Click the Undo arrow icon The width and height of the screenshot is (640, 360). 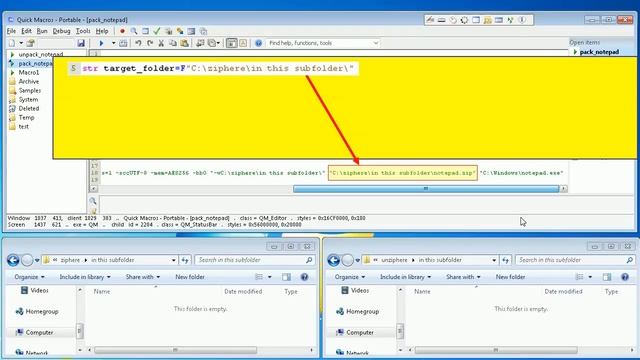[138, 43]
